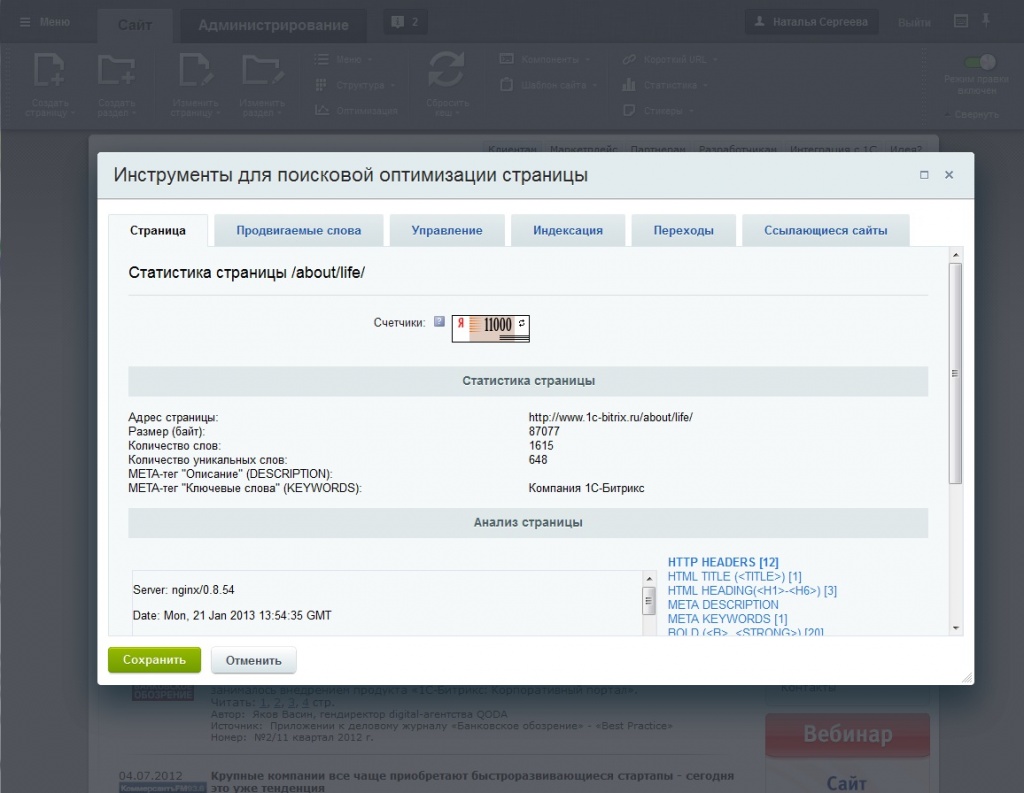Screen dimensions: 1024x793
Task: Click the panel icon beside Выйти
Action: 961,22
